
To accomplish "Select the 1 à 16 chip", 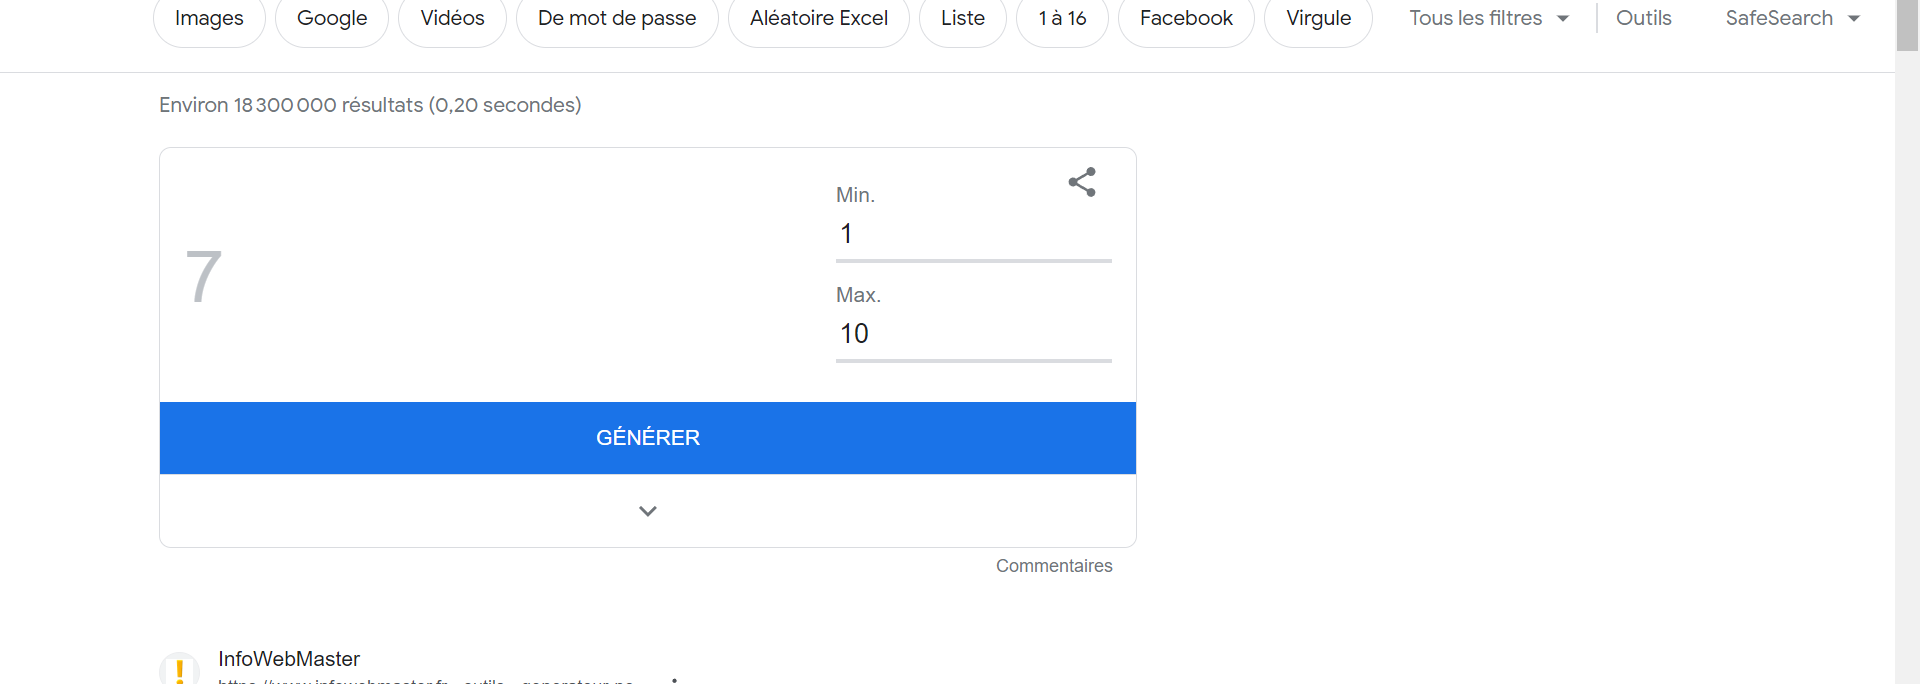I will [x=1062, y=19].
